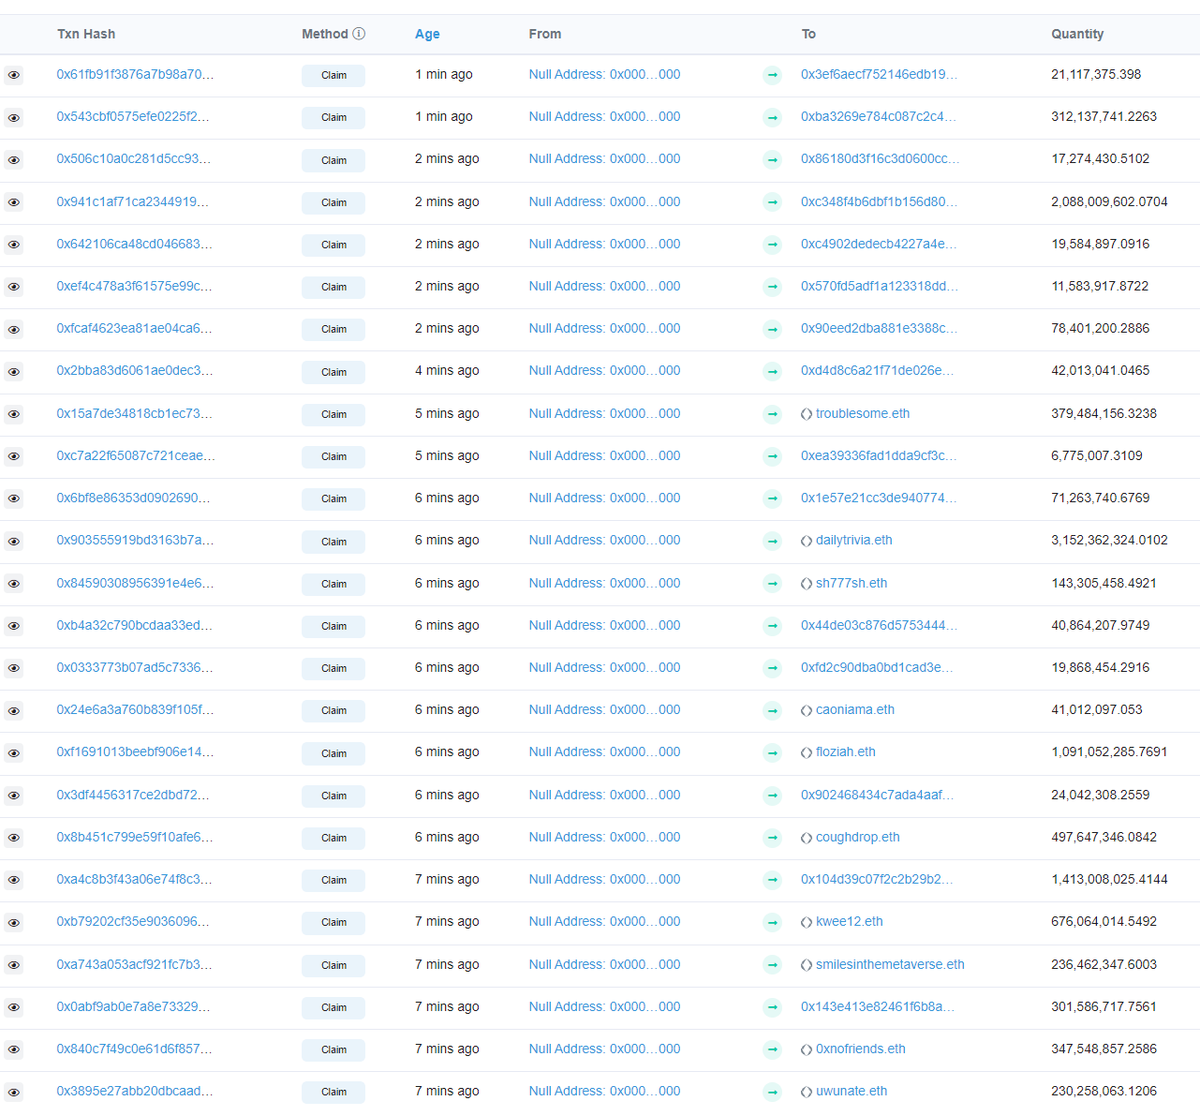Click Claim tag in 0x3df4456317ce2dbd72 row
1200x1116 pixels.
[x=333, y=796]
